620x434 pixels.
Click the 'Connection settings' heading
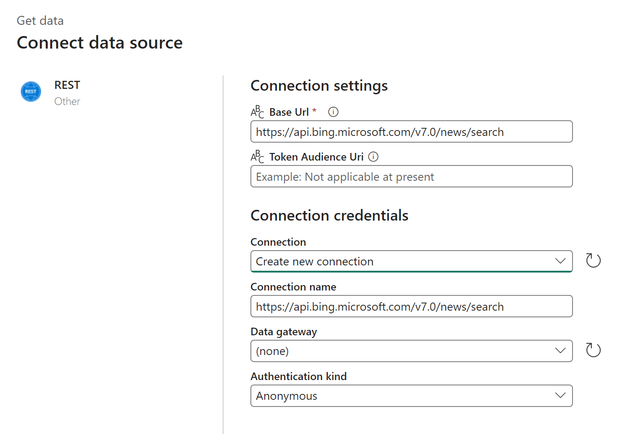[x=319, y=86]
